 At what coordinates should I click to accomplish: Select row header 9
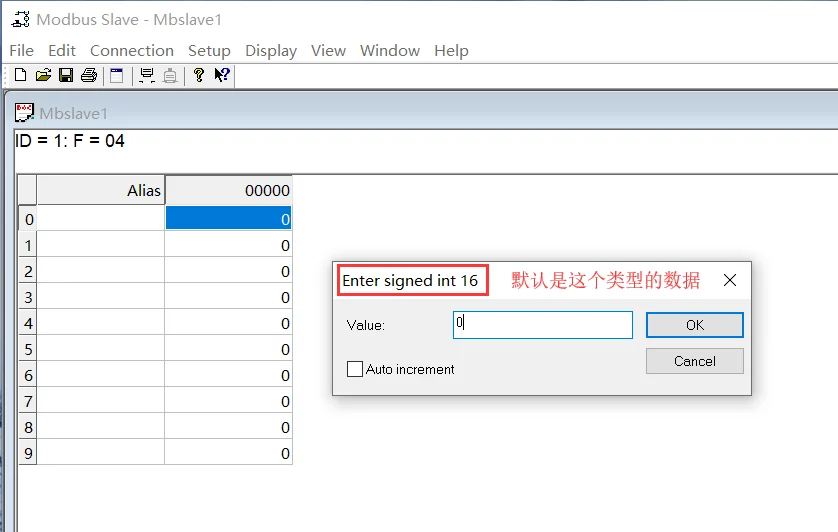(x=28, y=452)
